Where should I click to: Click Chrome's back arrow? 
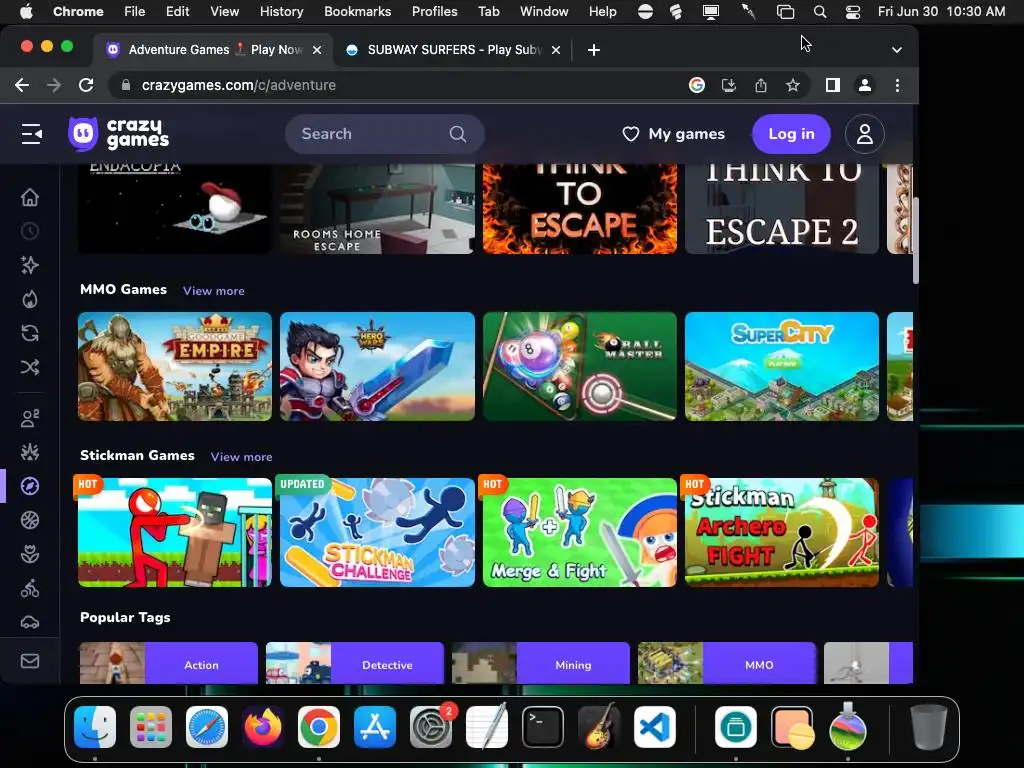pos(22,85)
